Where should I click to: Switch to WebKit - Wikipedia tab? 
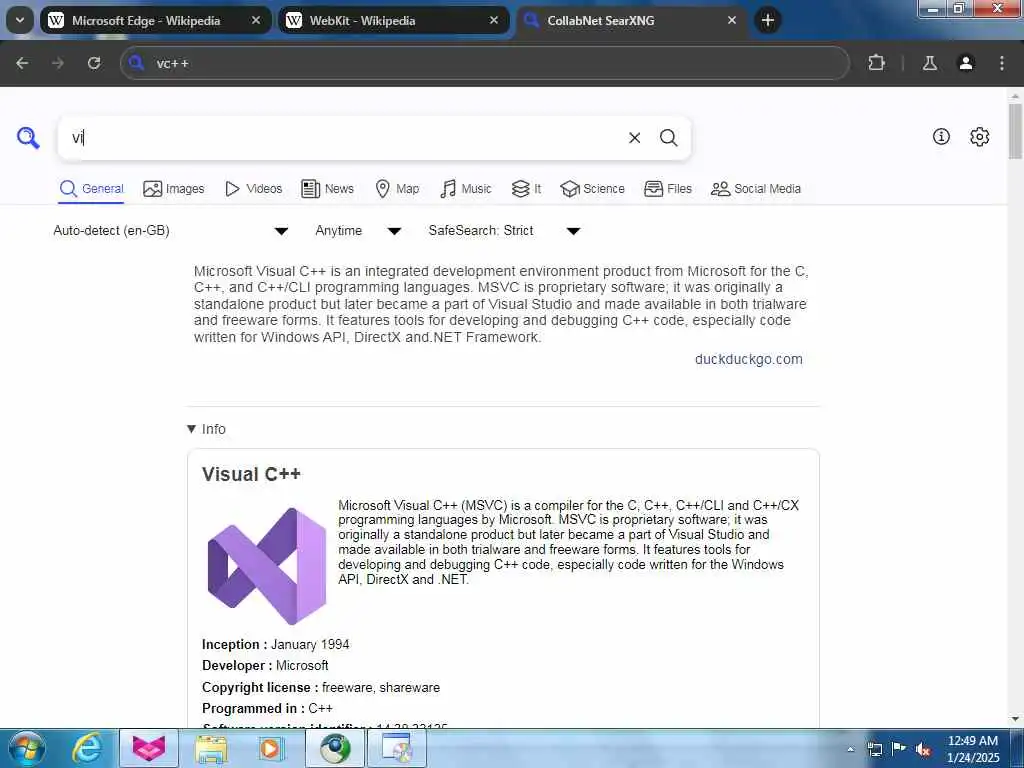coord(393,20)
